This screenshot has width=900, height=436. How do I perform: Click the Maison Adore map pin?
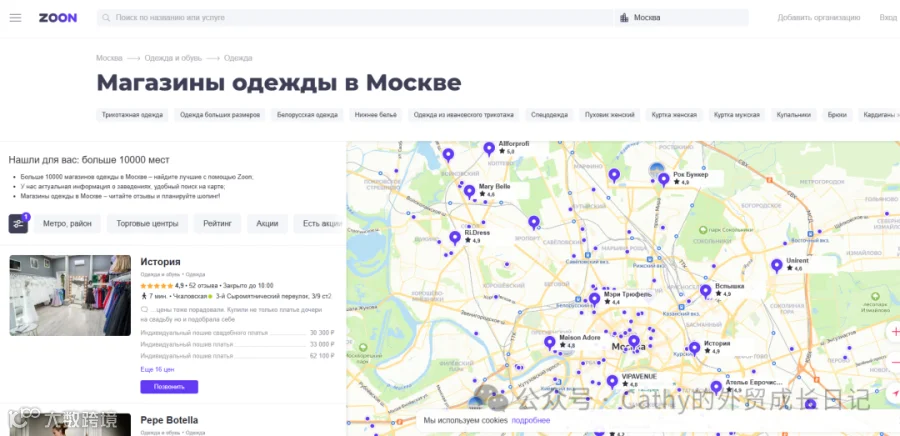pyautogui.click(x=550, y=342)
